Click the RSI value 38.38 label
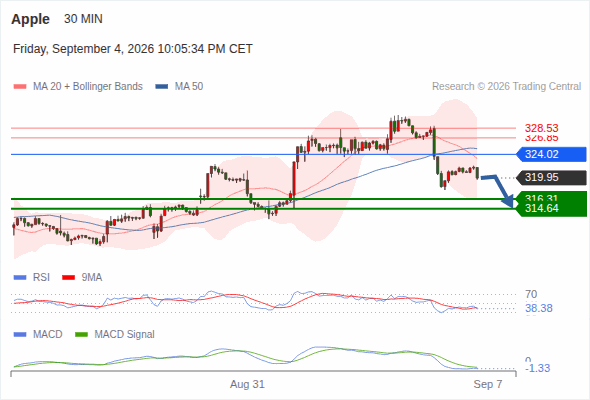590x400 pixels. (x=539, y=309)
